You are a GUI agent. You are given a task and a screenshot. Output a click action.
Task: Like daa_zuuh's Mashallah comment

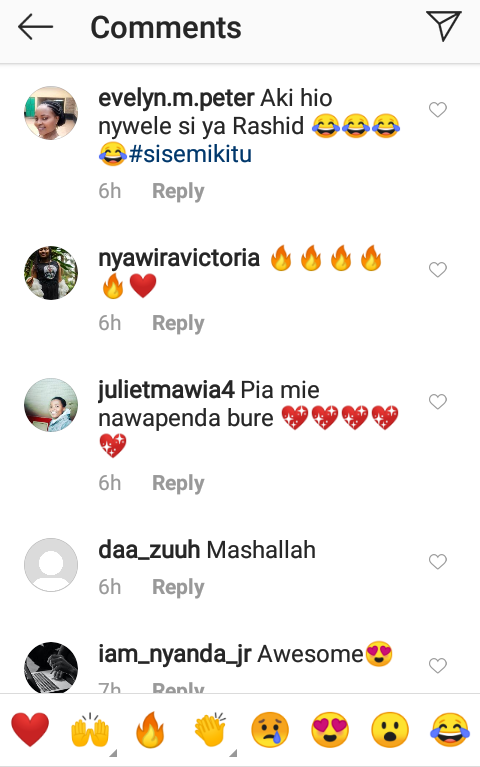tap(438, 562)
